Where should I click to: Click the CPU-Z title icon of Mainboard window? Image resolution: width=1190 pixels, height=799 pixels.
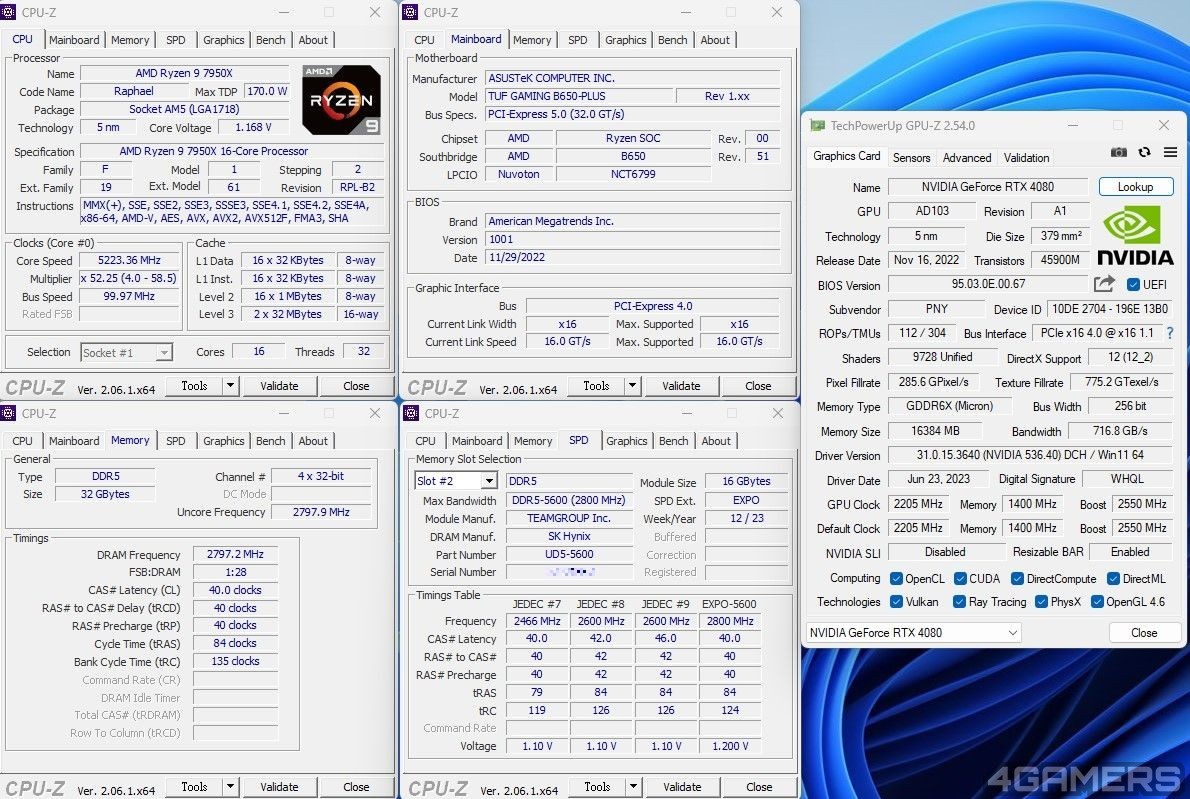pos(411,12)
